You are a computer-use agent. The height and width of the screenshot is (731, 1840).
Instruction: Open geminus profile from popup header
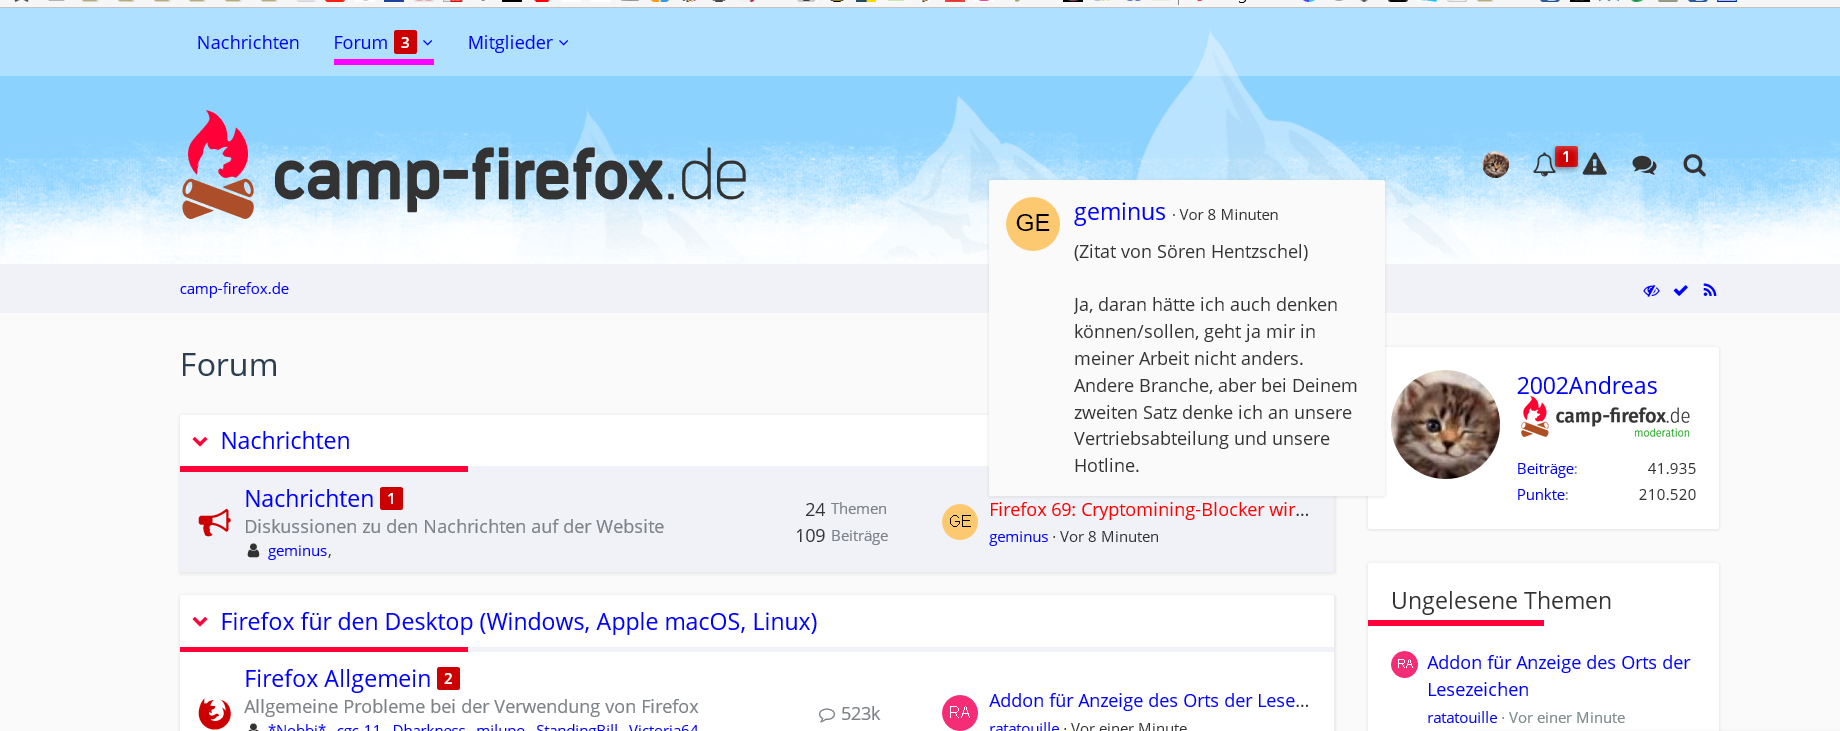point(1120,211)
